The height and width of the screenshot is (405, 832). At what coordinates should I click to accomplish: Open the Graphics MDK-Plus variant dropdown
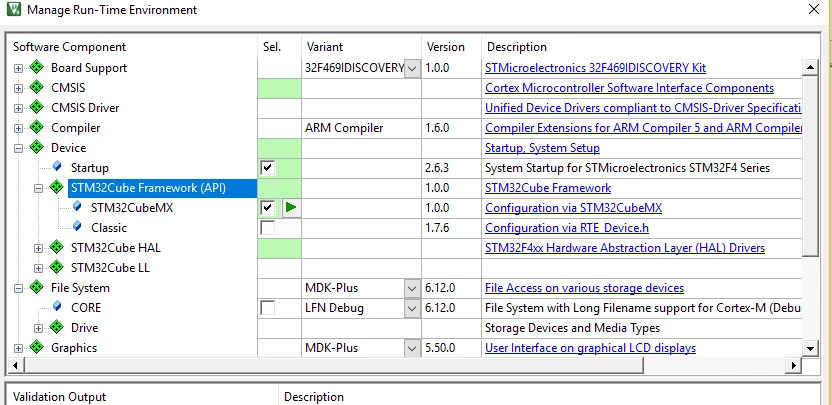412,348
